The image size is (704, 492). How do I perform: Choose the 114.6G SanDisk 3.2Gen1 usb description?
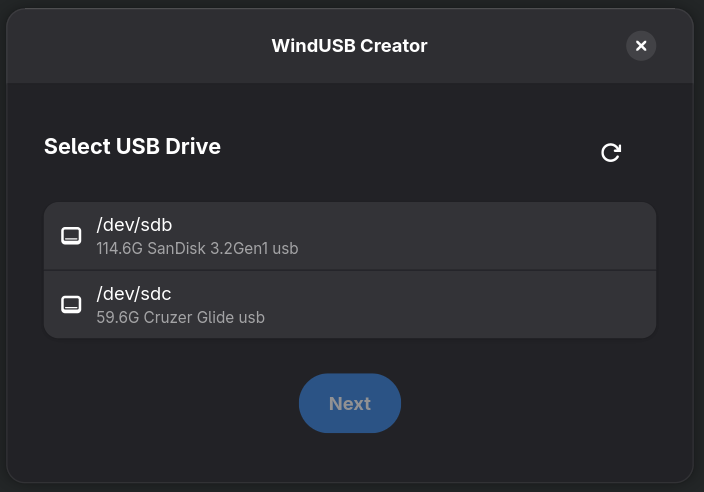[197, 249]
